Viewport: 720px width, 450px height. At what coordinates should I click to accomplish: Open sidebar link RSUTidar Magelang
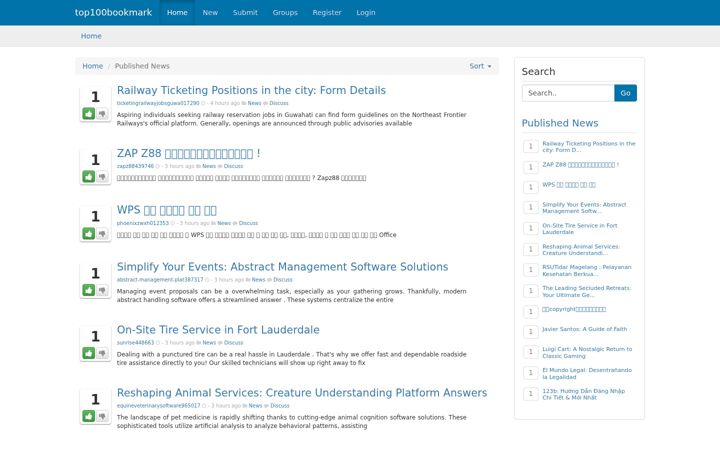[x=587, y=270]
